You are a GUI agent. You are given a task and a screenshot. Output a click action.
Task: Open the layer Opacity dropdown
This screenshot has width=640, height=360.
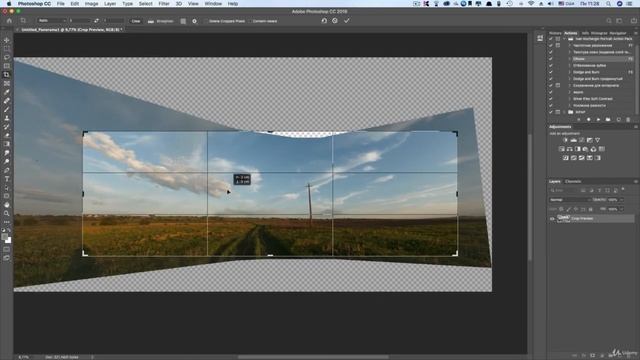pos(621,200)
